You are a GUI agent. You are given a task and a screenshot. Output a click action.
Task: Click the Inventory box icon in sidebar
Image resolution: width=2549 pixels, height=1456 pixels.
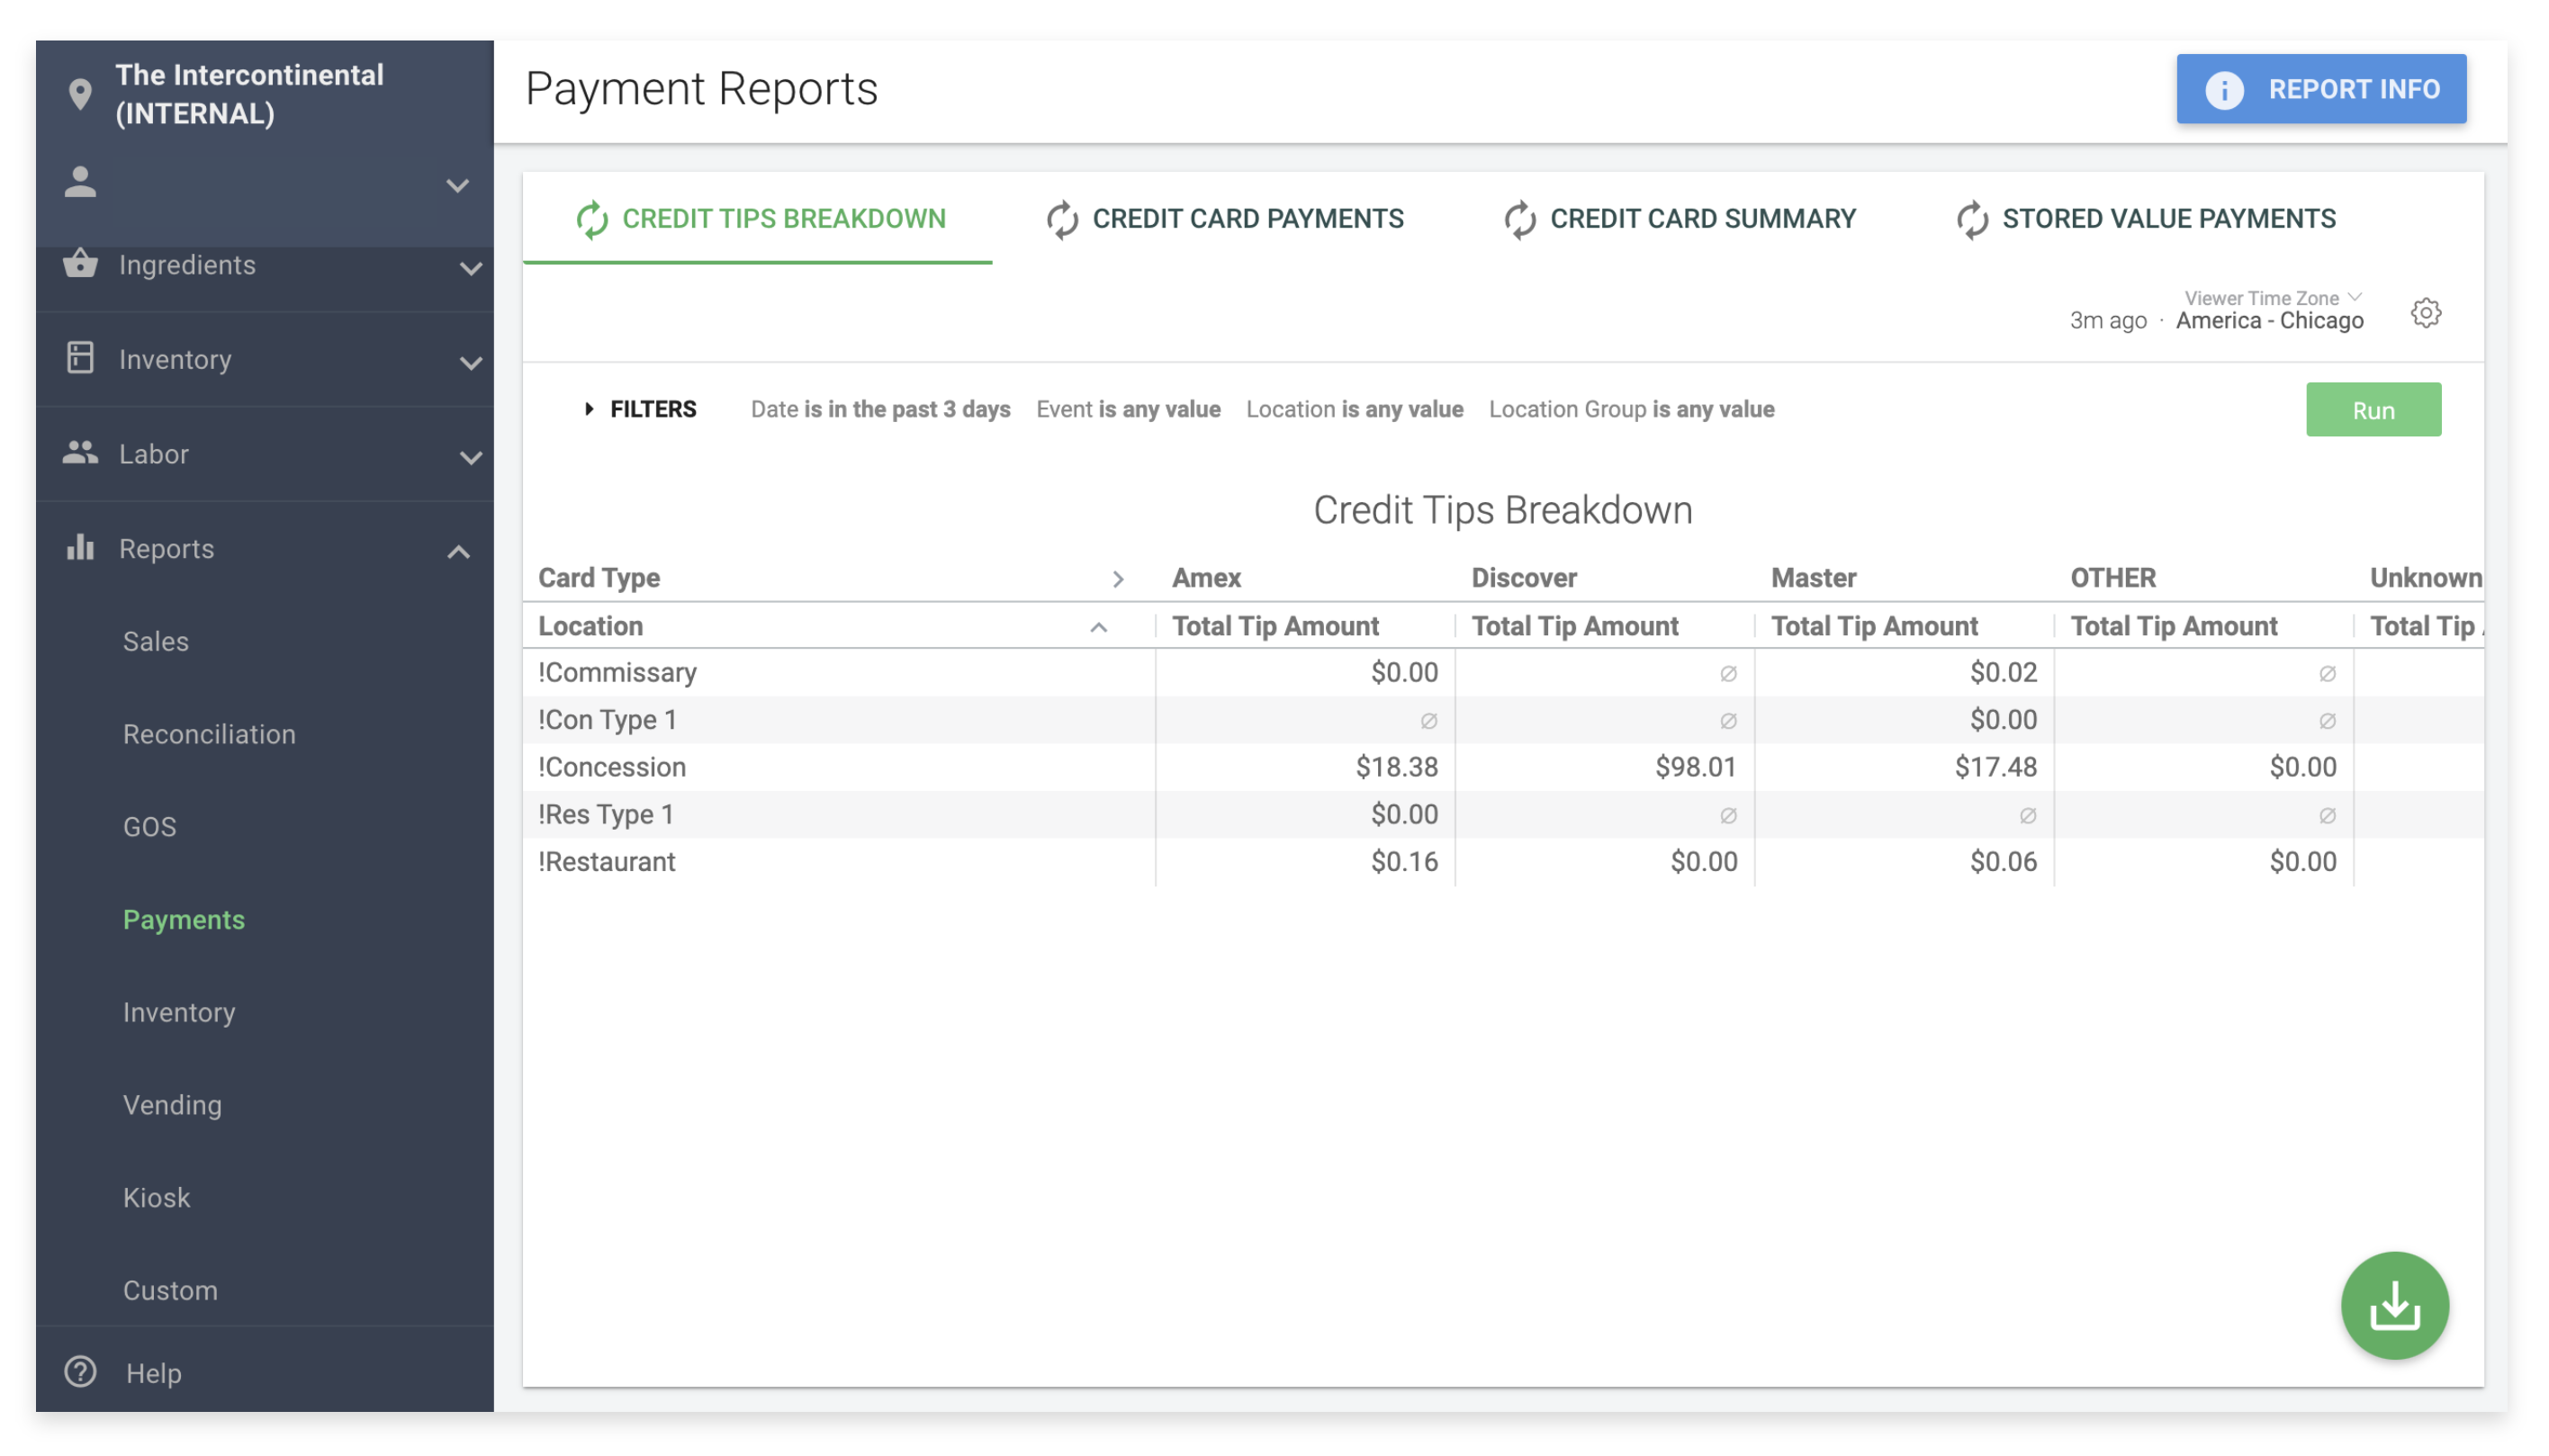pyautogui.click(x=80, y=358)
